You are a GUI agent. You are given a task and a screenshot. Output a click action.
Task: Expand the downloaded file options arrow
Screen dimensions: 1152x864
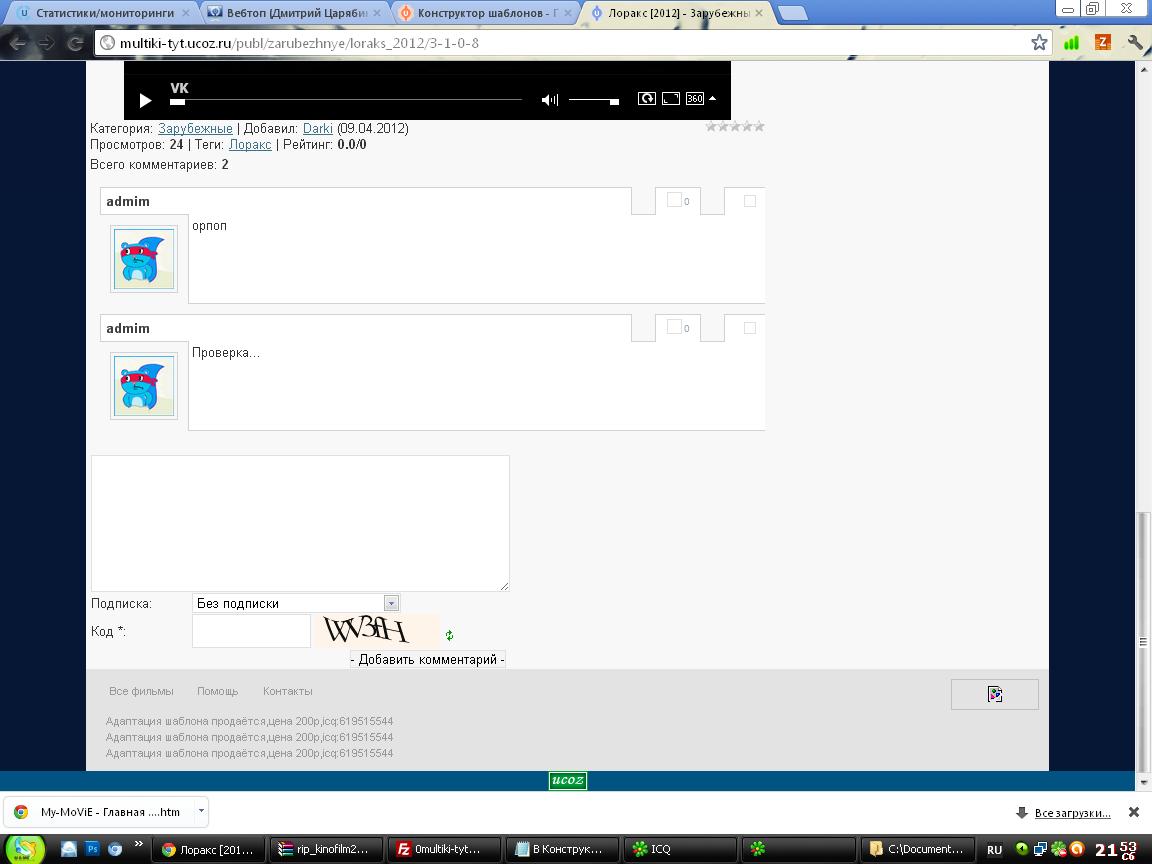[201, 811]
